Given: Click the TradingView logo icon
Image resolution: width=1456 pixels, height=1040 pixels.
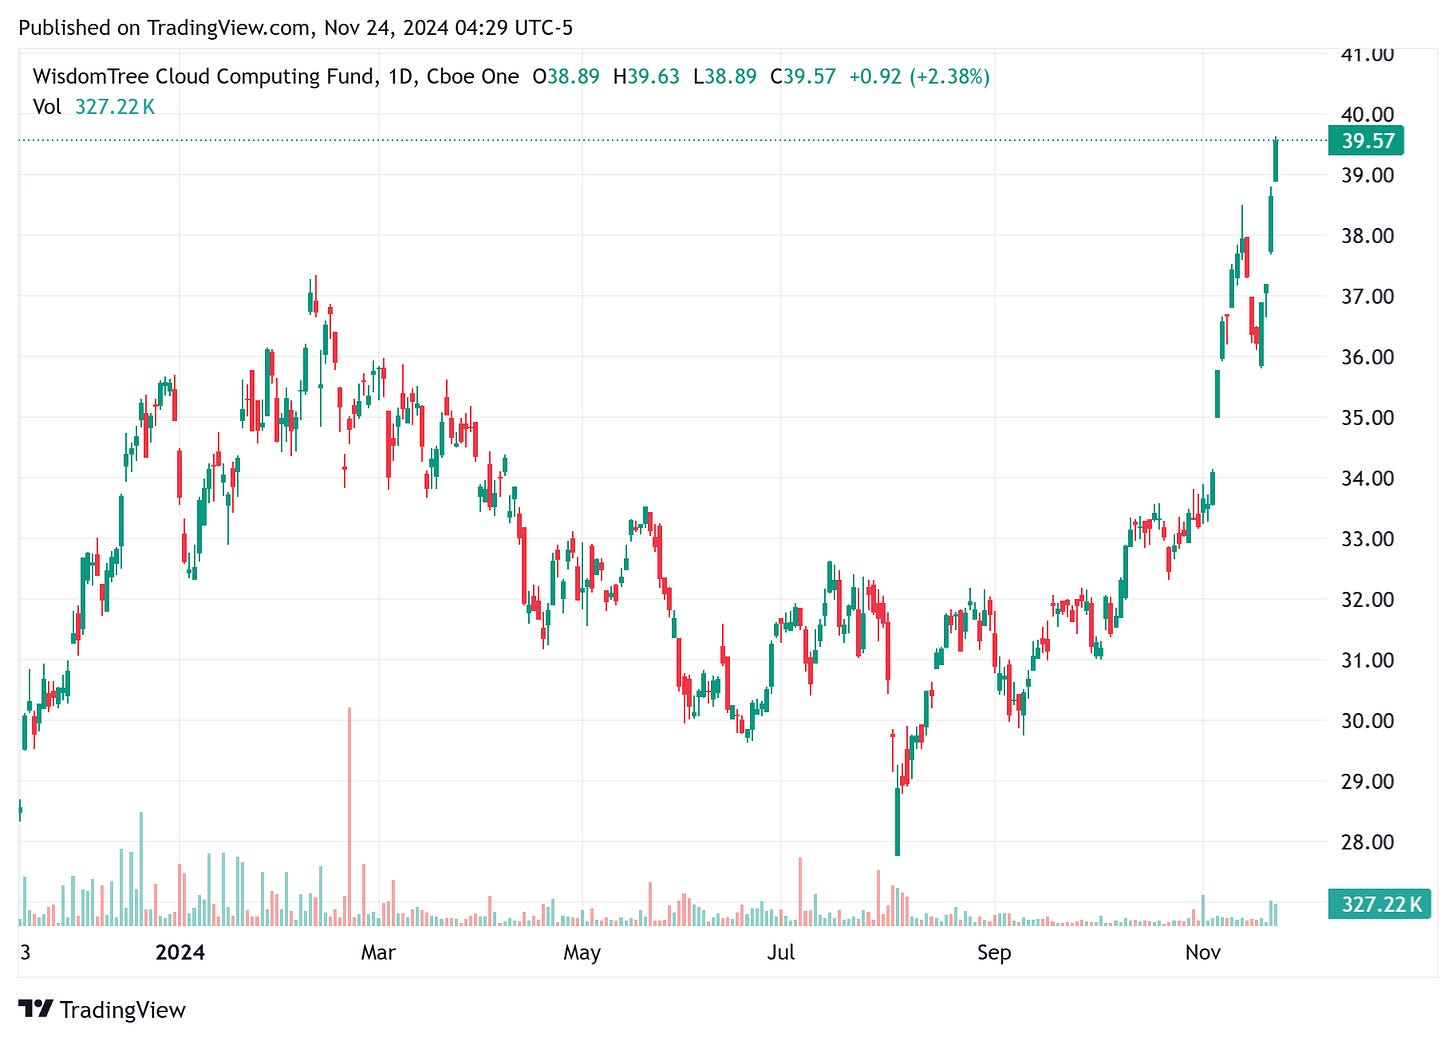Looking at the screenshot, I should pos(36,1009).
